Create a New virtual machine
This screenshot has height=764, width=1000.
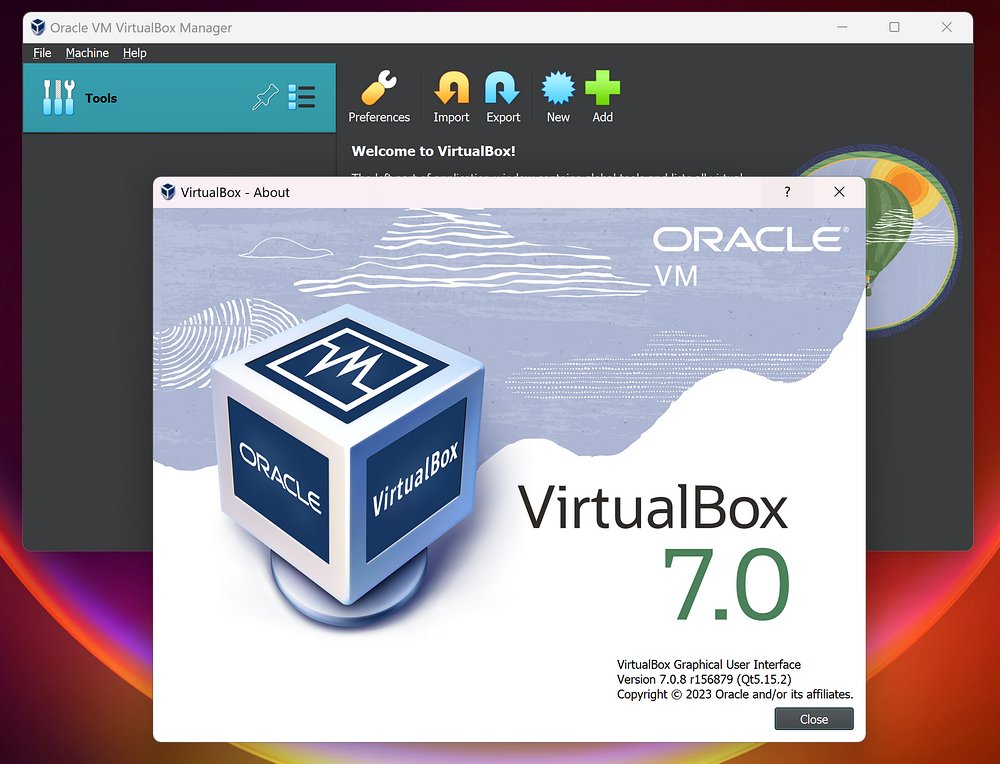click(557, 96)
